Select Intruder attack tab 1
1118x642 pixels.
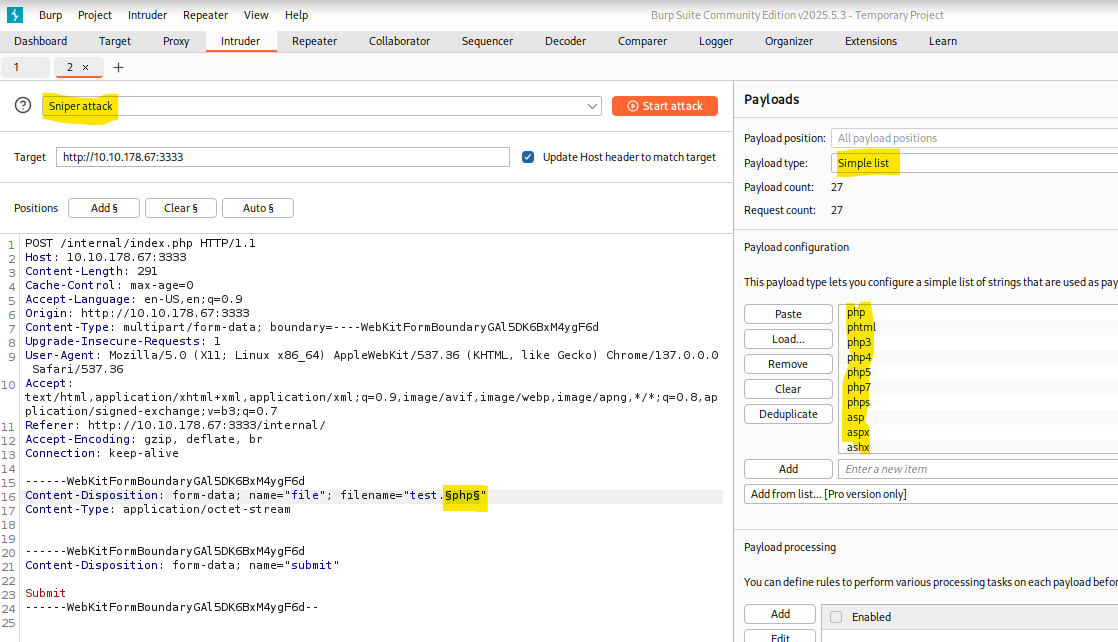[25, 67]
